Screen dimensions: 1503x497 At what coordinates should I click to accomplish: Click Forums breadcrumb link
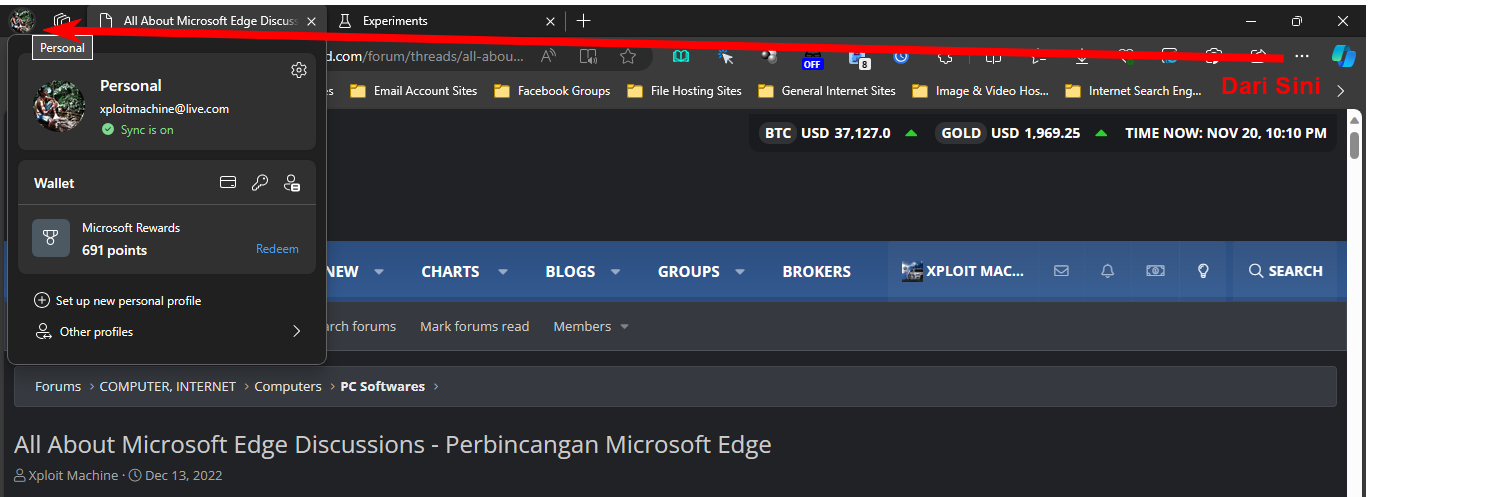(58, 386)
